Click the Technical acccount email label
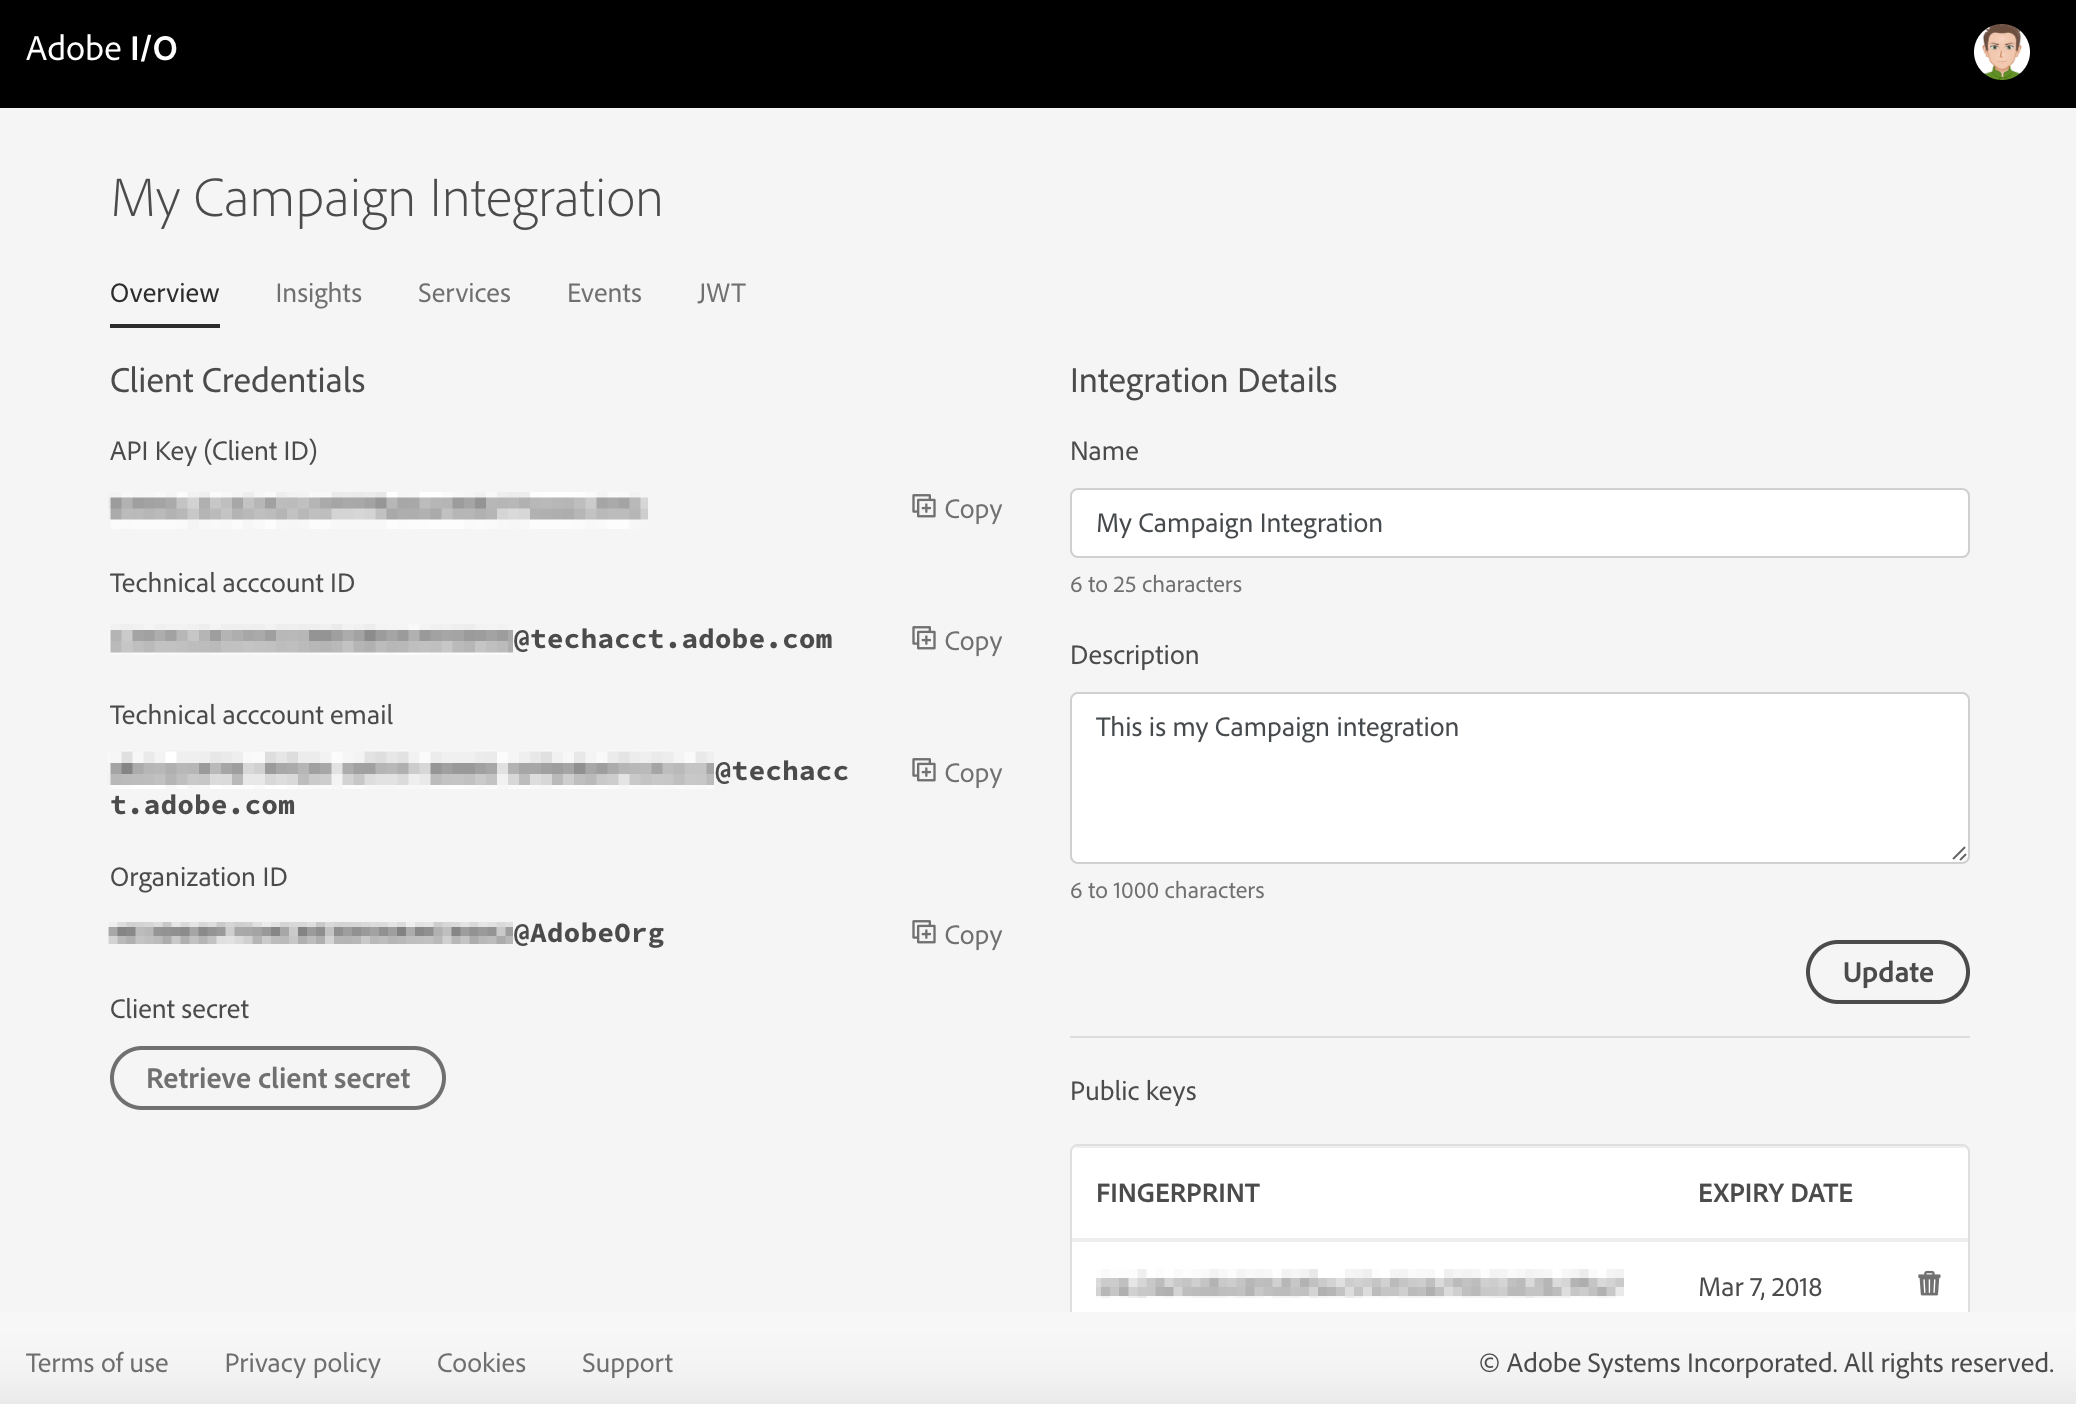The width and height of the screenshot is (2076, 1404). pyautogui.click(x=251, y=715)
